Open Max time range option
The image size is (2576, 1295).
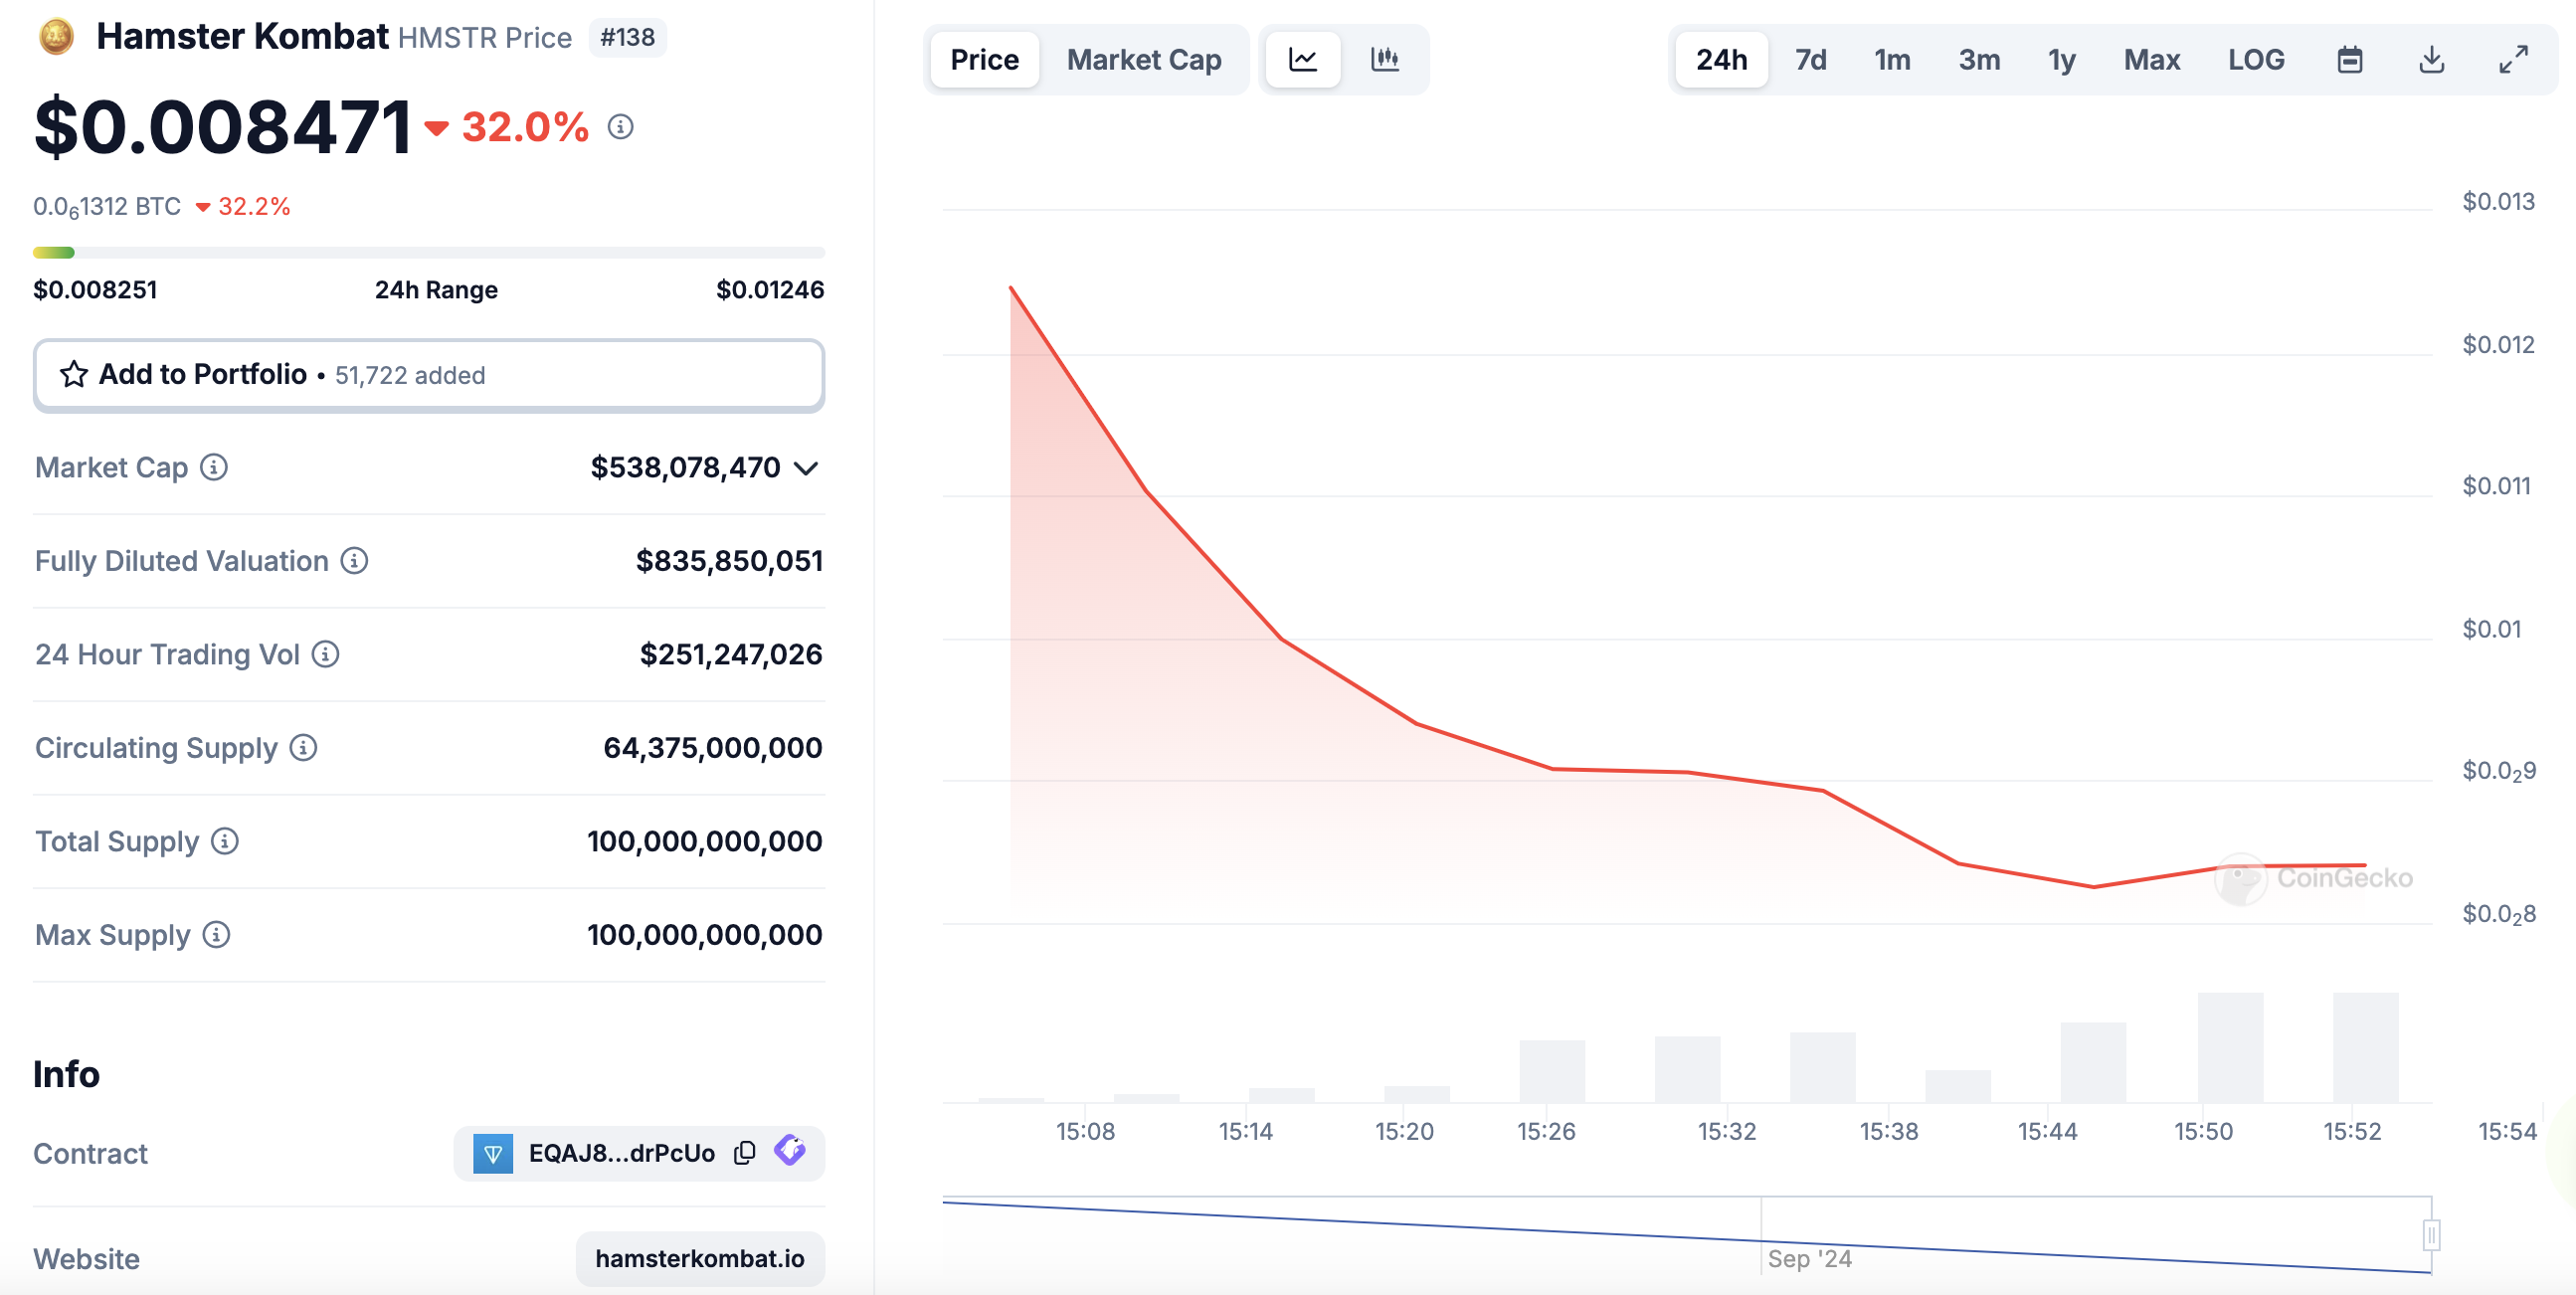(2152, 60)
